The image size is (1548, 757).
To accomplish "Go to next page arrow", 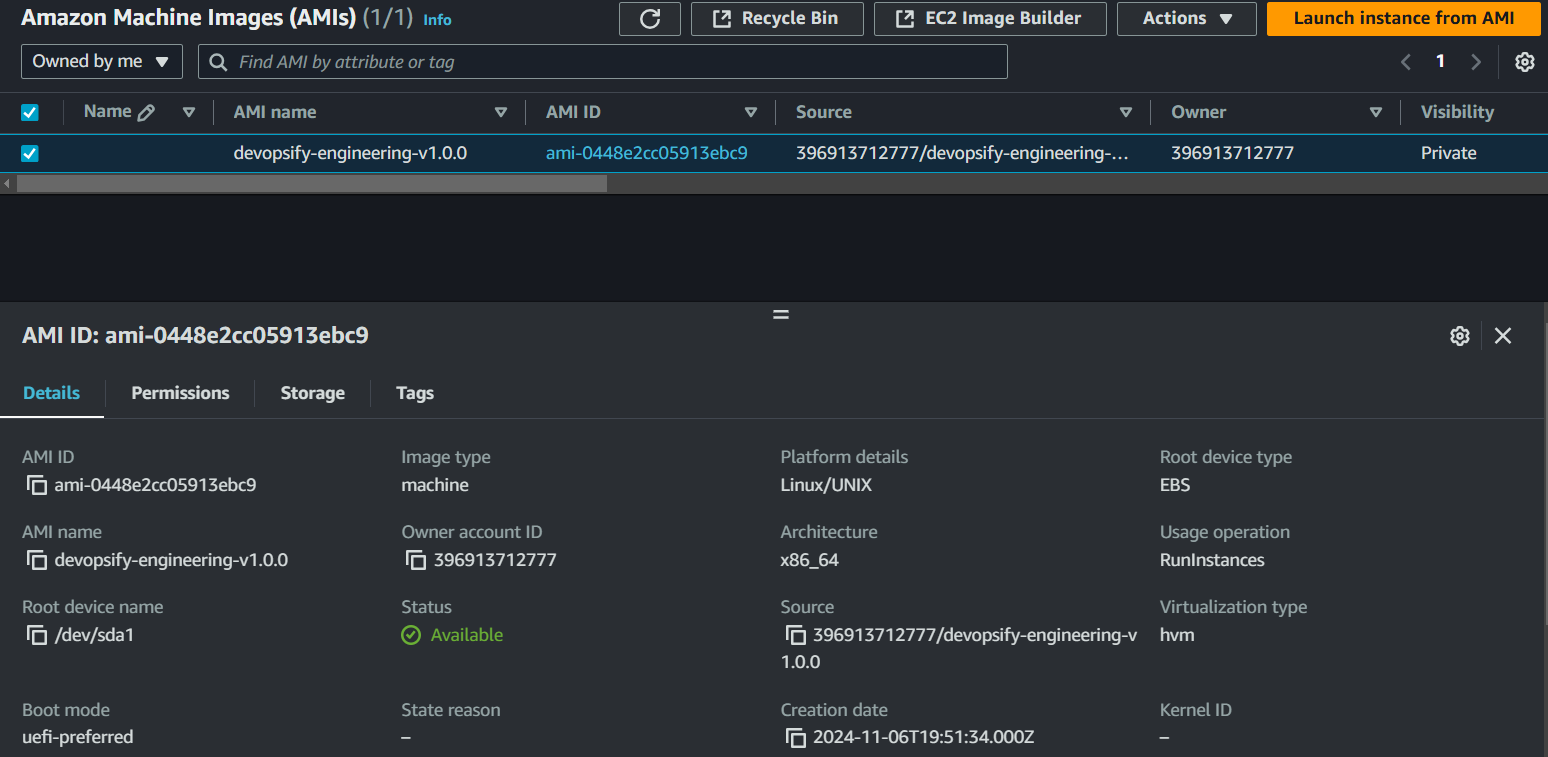I will pos(1475,62).
